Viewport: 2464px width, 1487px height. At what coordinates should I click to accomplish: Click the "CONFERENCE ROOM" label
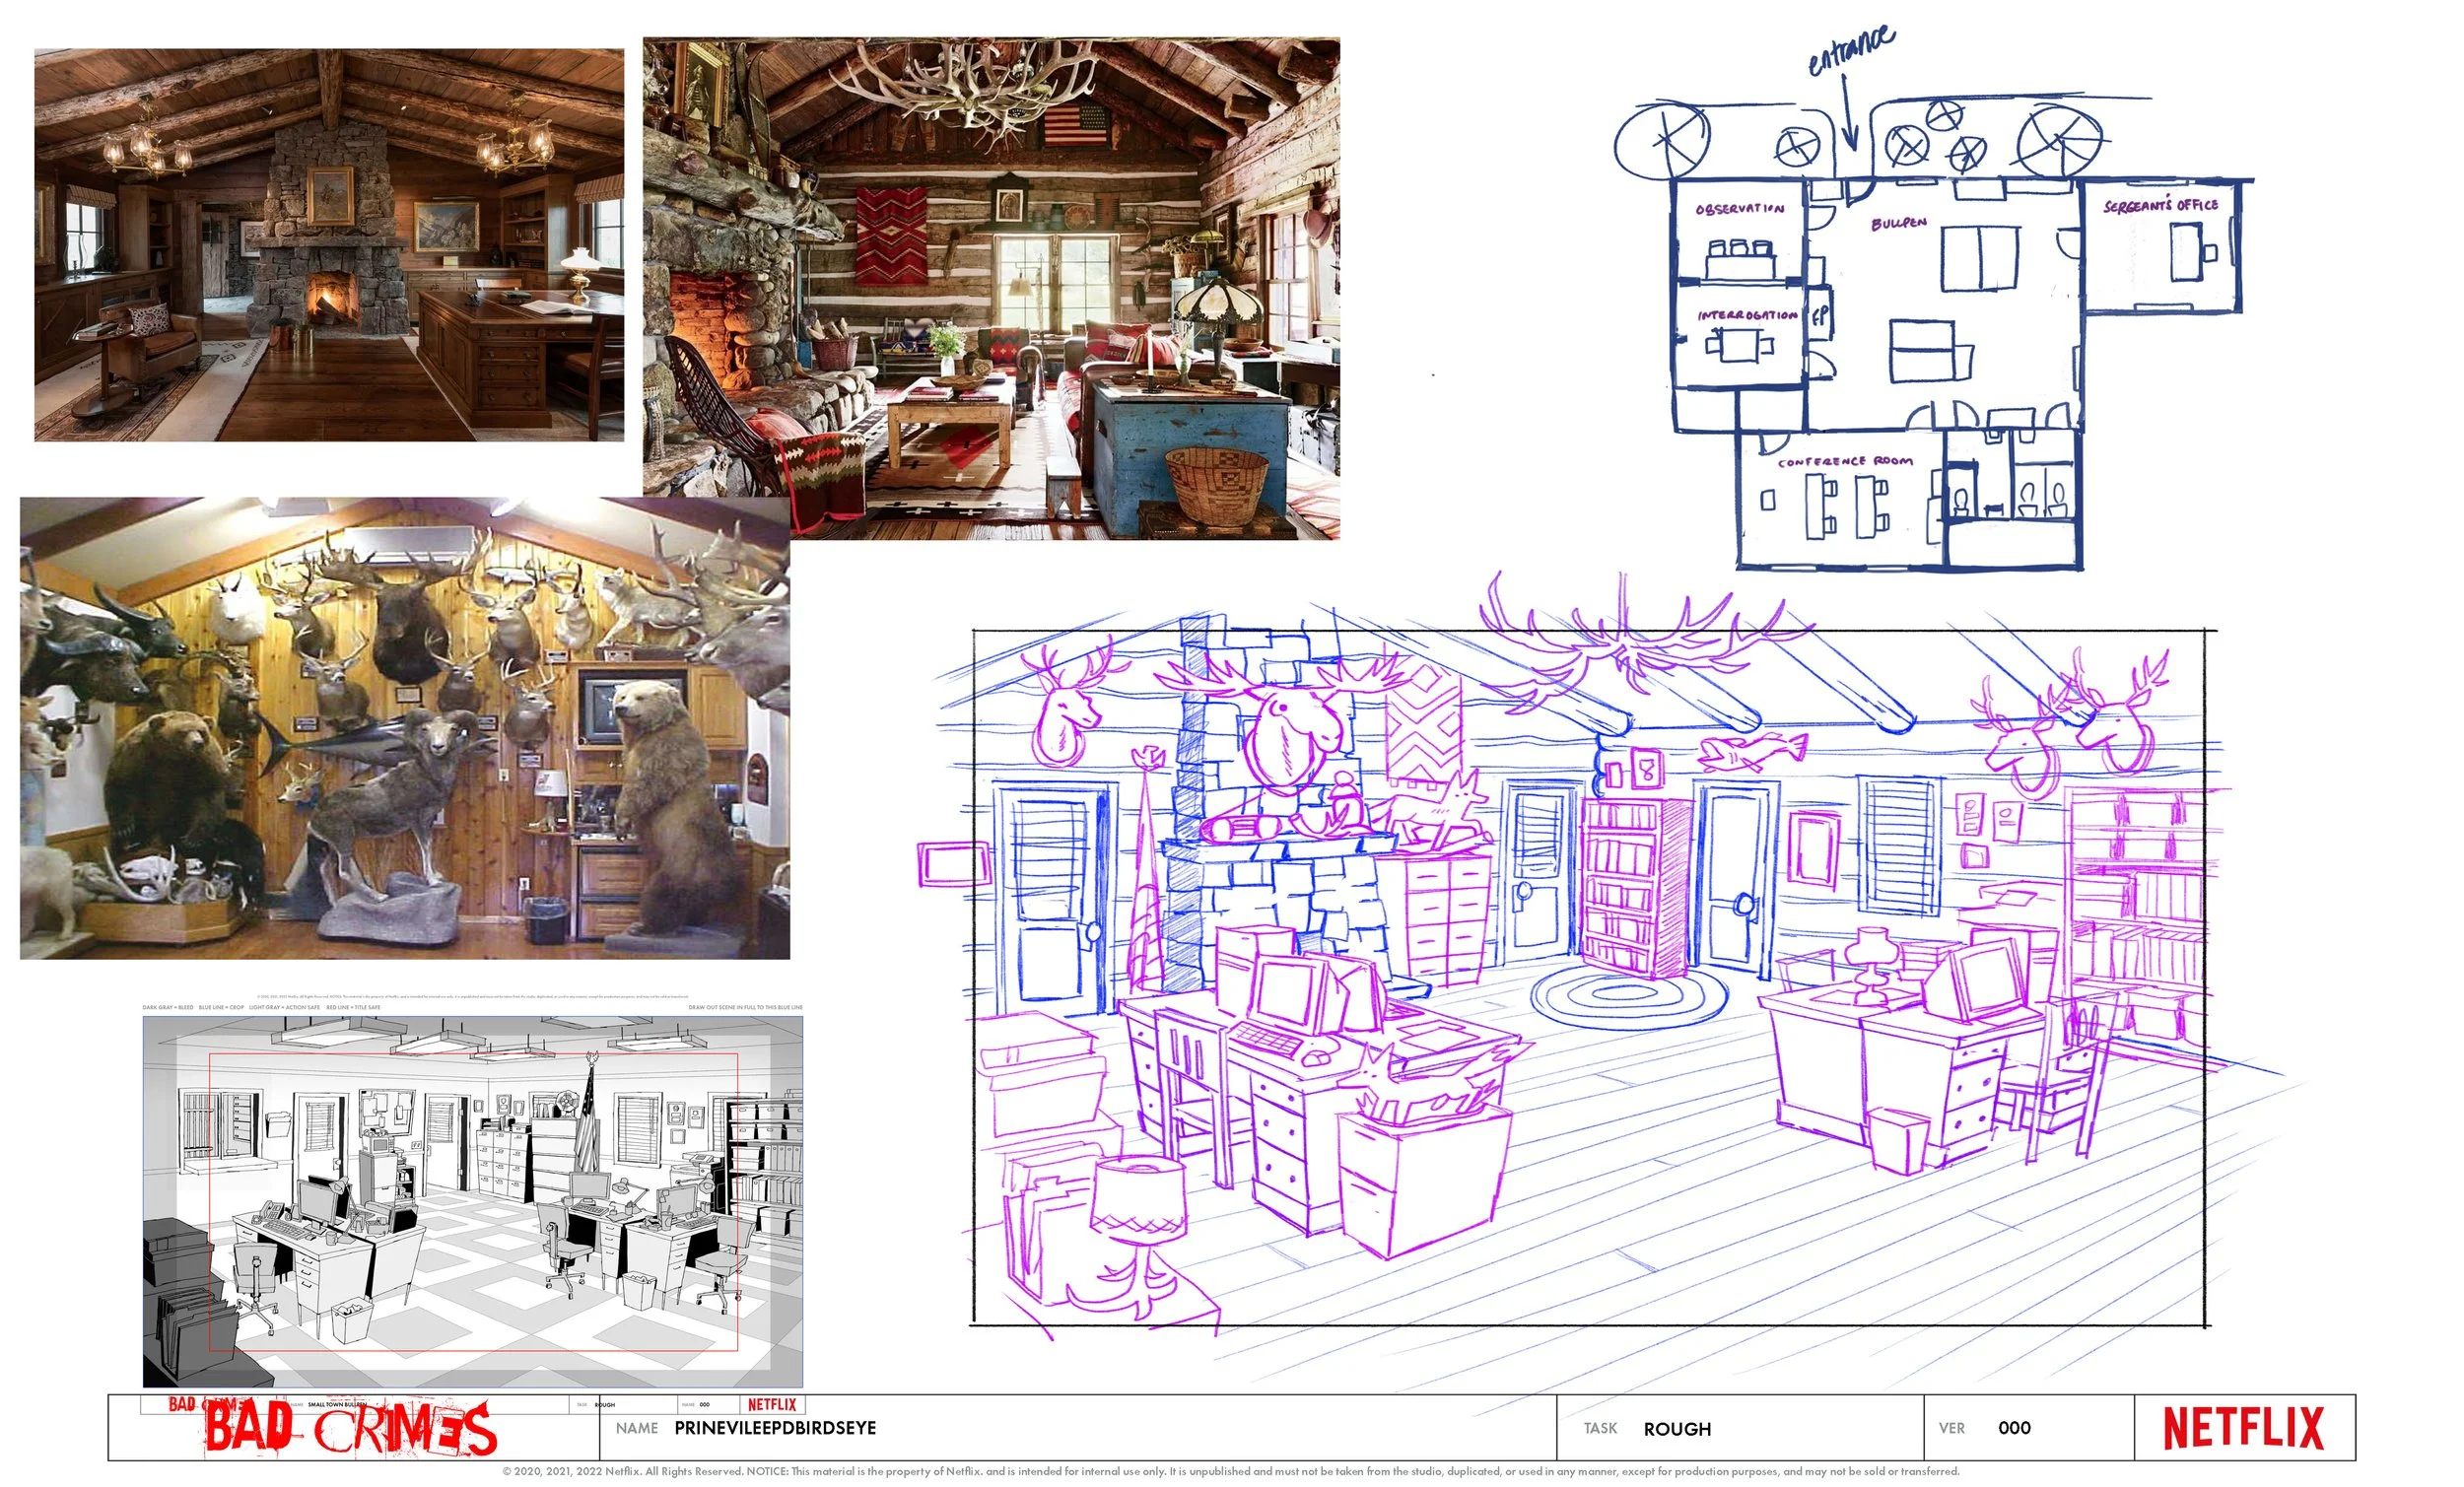1845,462
